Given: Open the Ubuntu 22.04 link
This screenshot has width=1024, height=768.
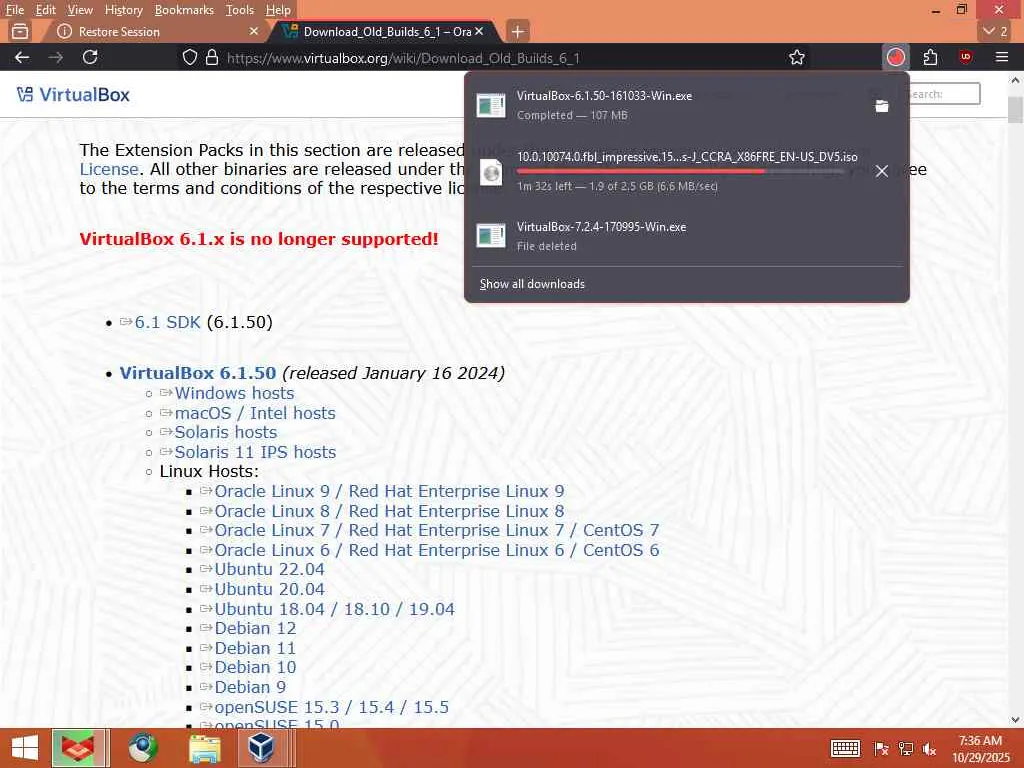Looking at the screenshot, I should click(269, 569).
